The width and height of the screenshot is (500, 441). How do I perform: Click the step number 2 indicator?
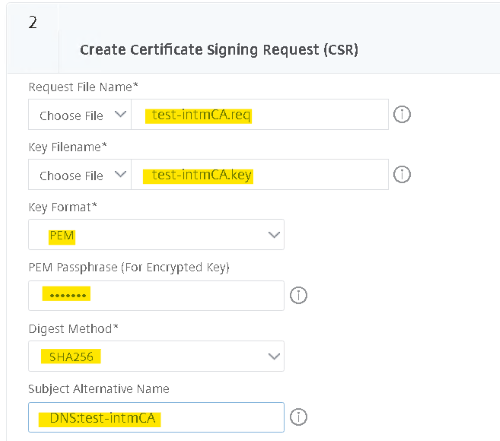tap(33, 22)
